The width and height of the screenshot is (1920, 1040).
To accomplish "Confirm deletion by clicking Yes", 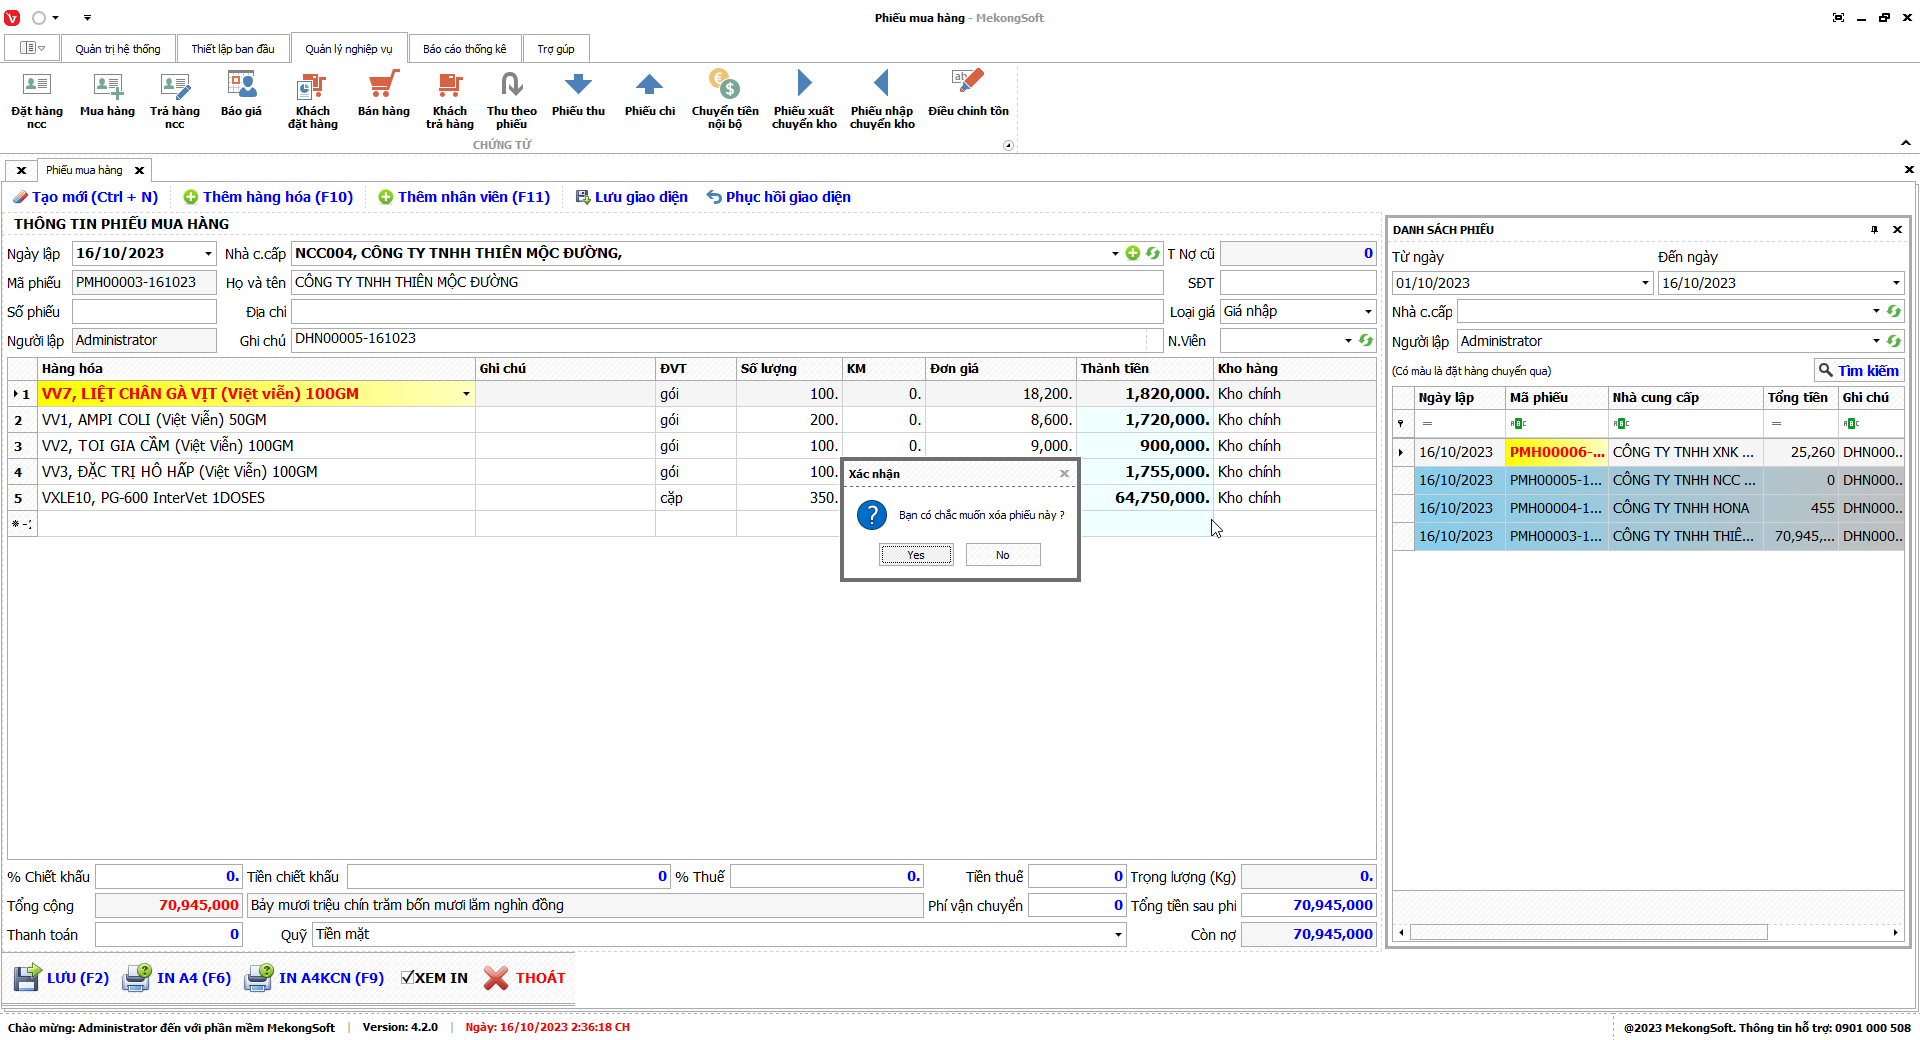I will pyautogui.click(x=916, y=555).
